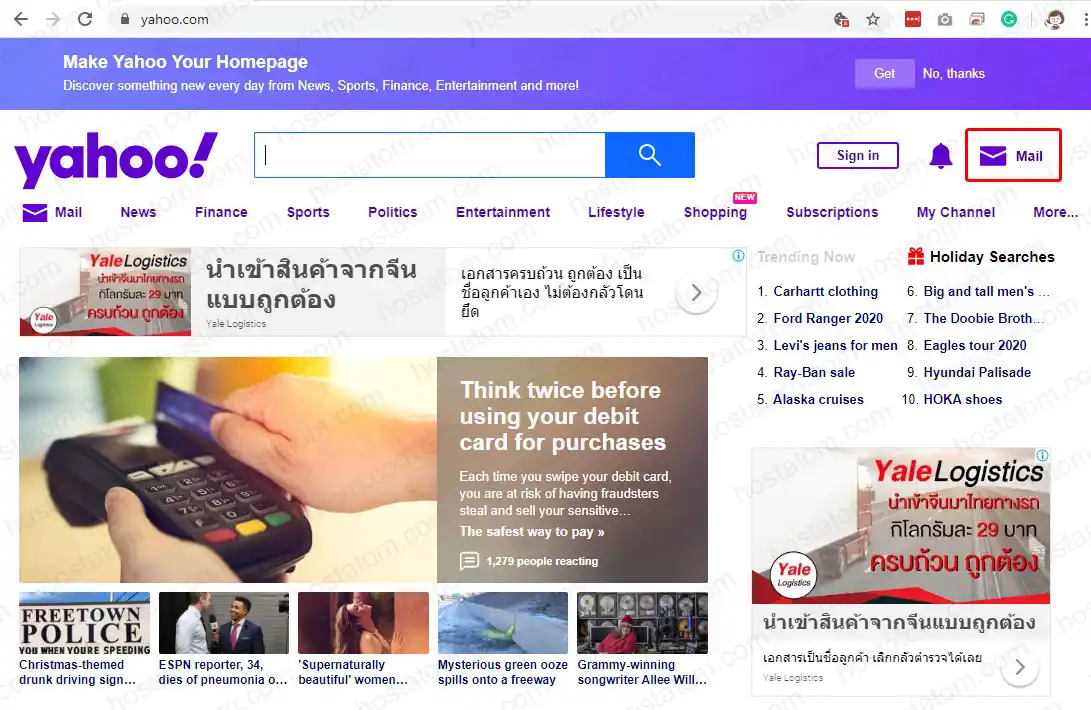The width and height of the screenshot is (1091, 710).
Task: Open the notifications bell icon
Action: pyautogui.click(x=941, y=156)
